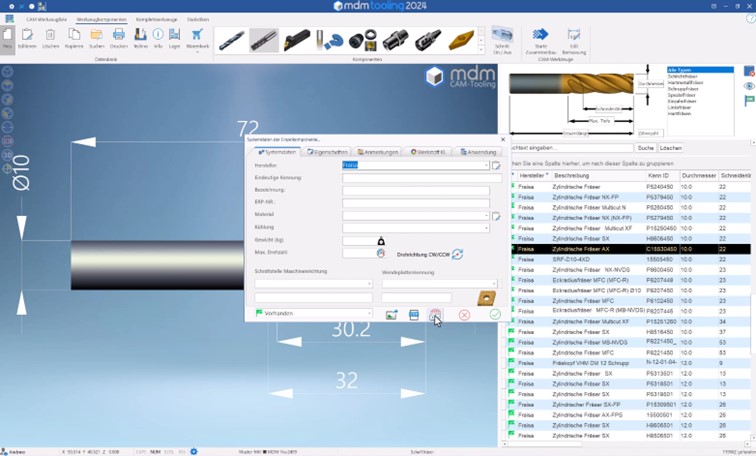The width and height of the screenshot is (756, 456).
Task: Select Alle Typen in type list
Action: [x=701, y=70]
